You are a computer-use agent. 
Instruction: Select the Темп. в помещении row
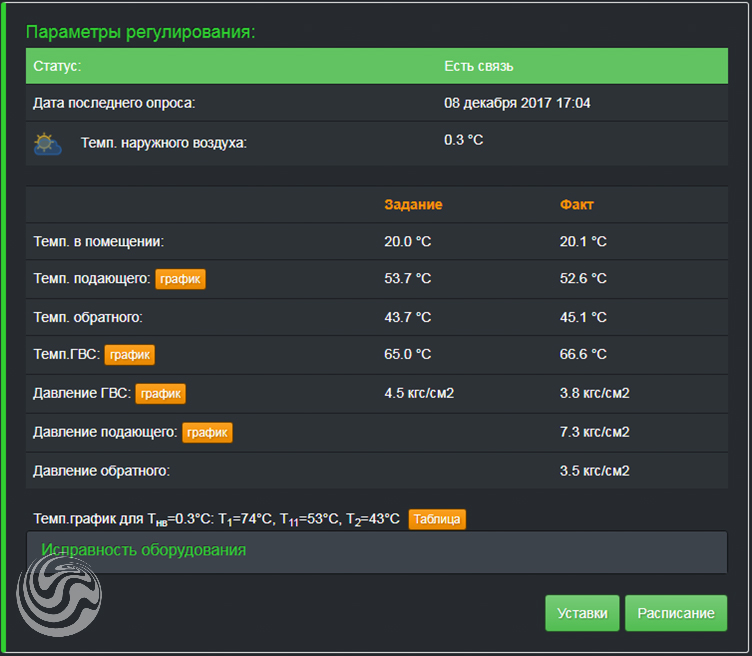98,241
